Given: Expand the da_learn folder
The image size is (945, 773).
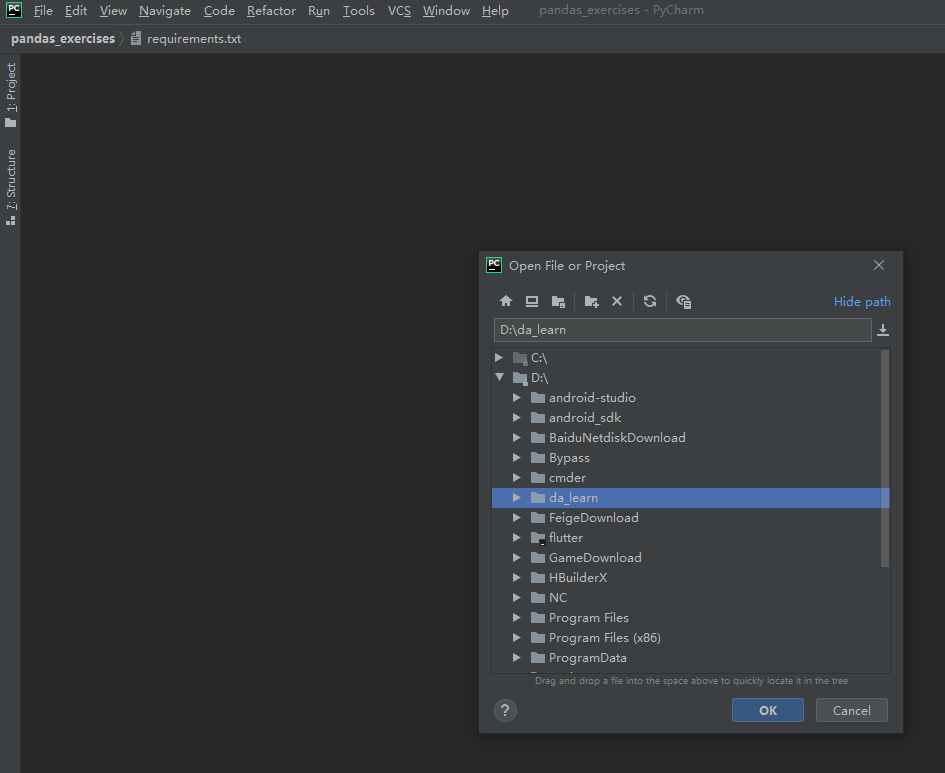Looking at the screenshot, I should pos(516,498).
